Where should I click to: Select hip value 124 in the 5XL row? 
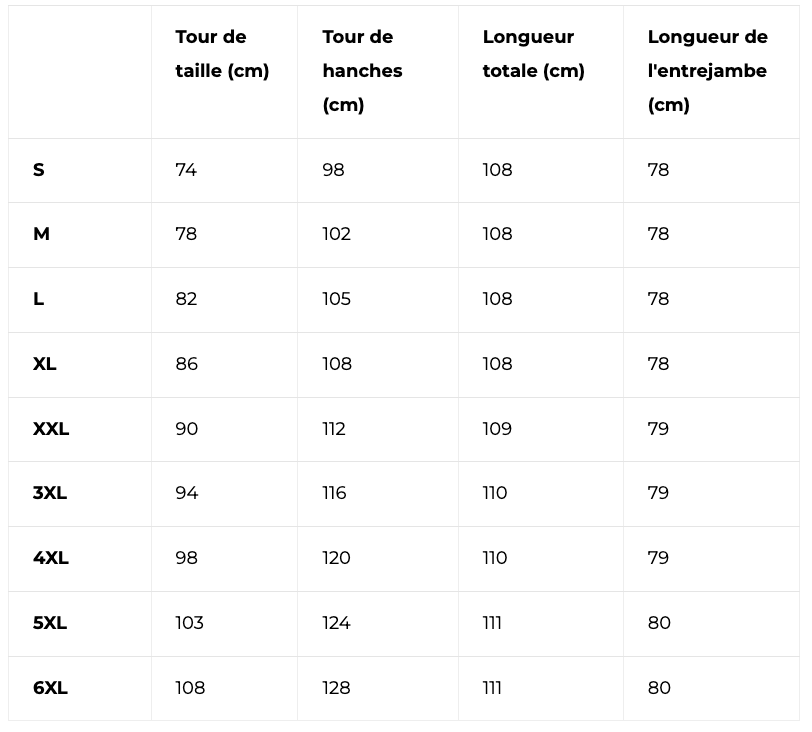point(337,623)
